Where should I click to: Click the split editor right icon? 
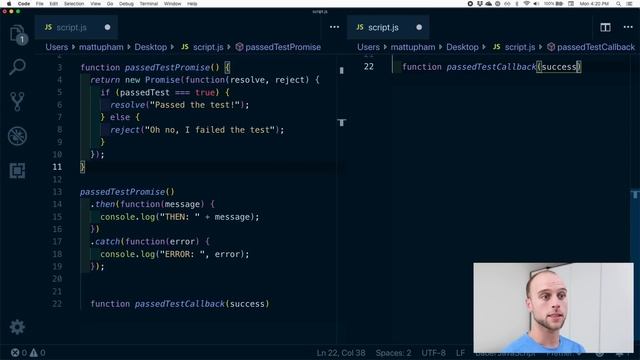[x=605, y=27]
